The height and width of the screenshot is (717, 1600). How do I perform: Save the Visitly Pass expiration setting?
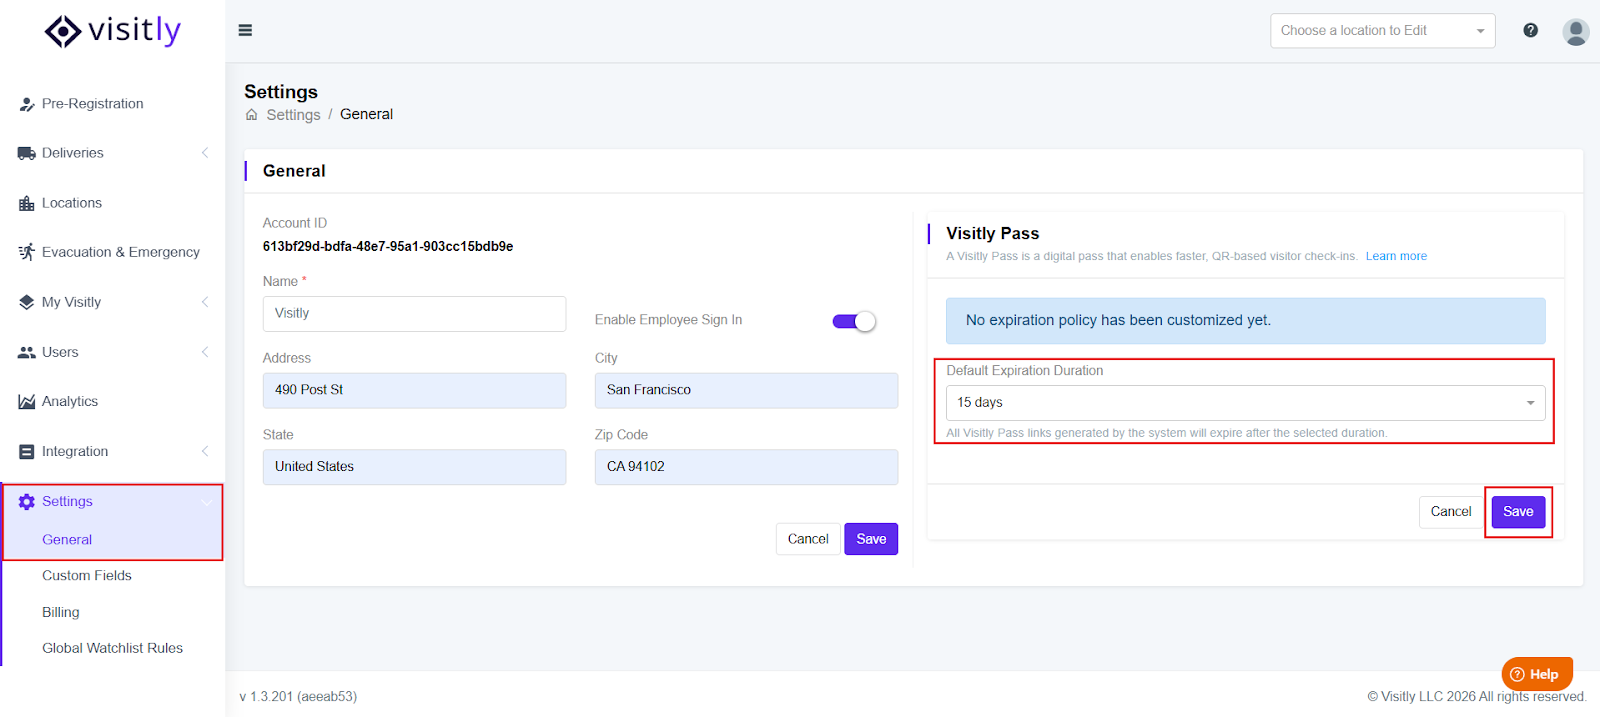1518,512
